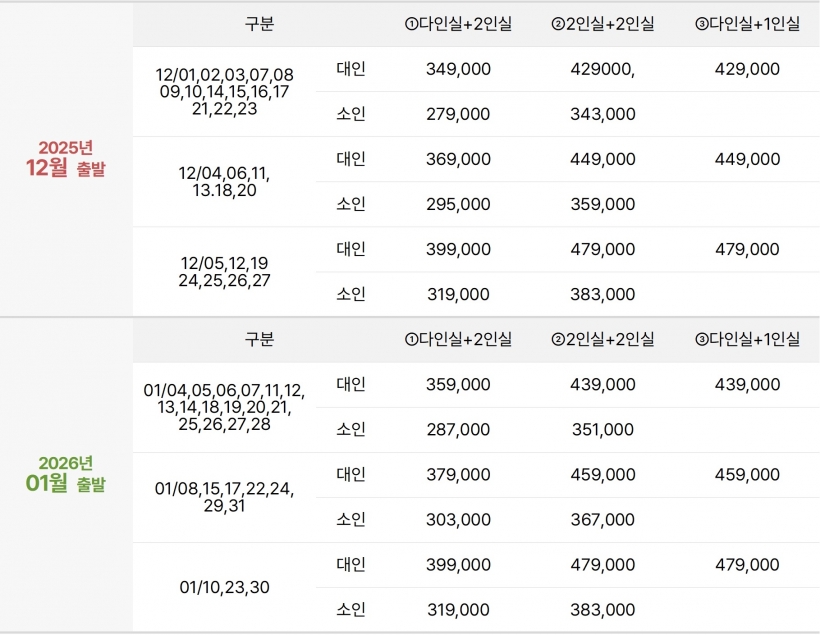820x635 pixels.
Task: Click the 279,000 child price
Action: point(458,114)
